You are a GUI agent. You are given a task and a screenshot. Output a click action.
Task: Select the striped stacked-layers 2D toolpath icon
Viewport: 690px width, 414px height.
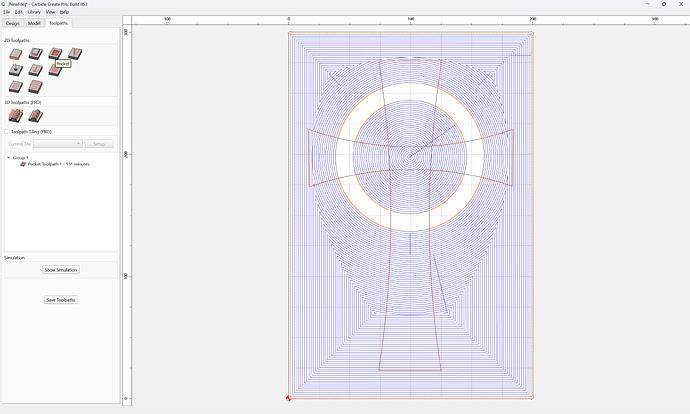coord(35,87)
